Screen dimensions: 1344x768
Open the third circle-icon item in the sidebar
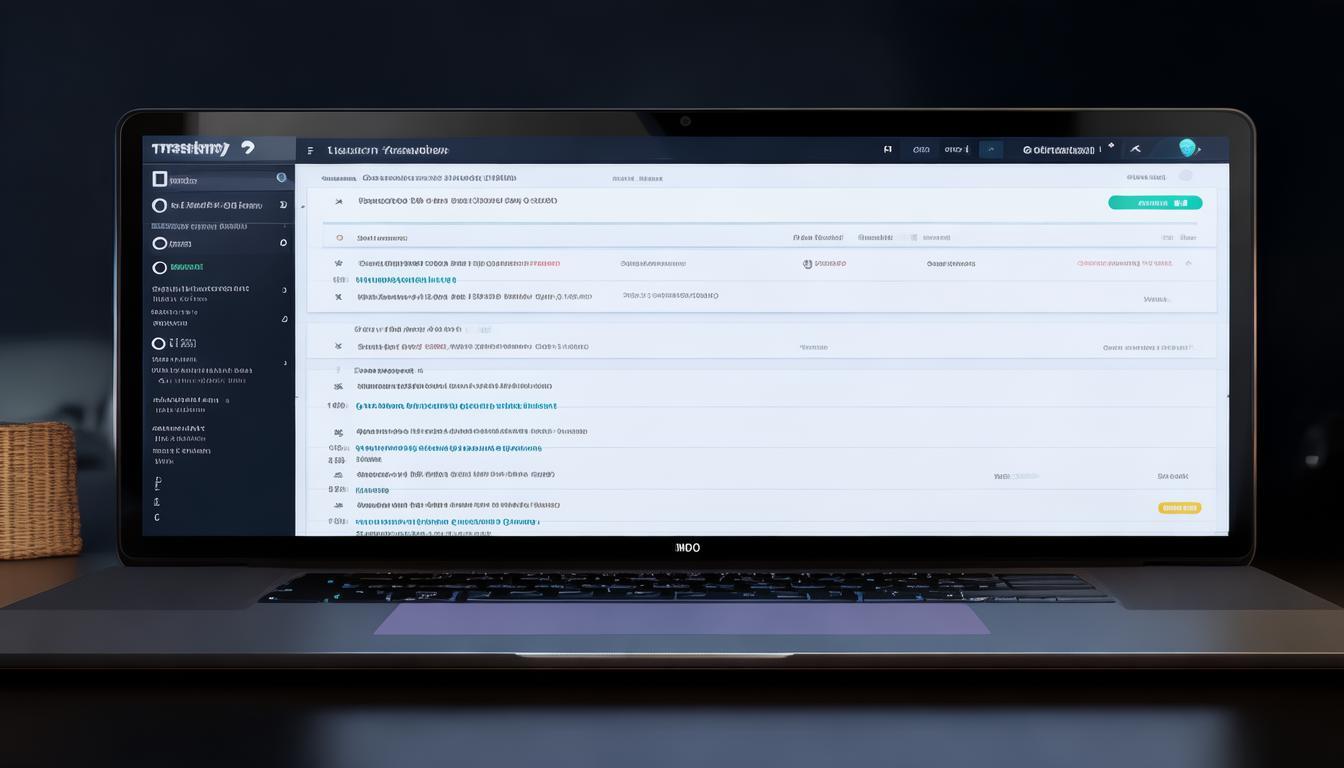(x=159, y=243)
